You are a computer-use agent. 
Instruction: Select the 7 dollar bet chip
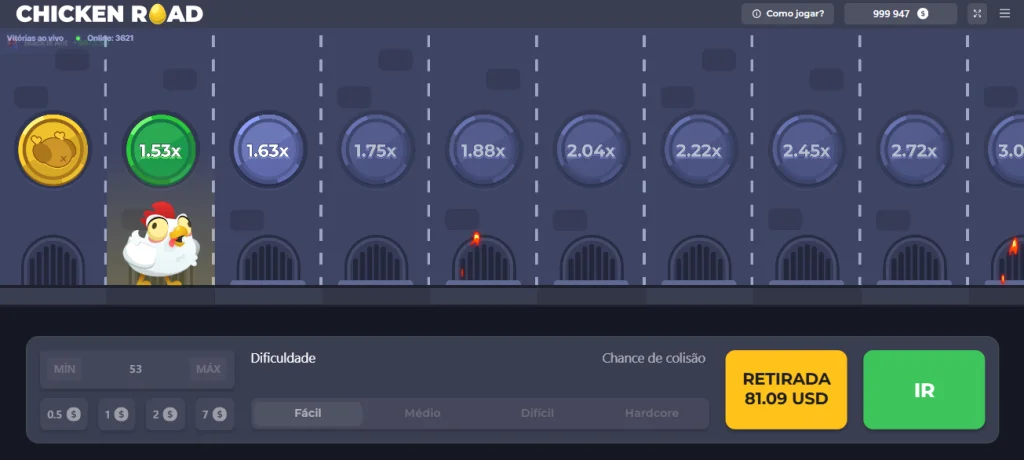(x=215, y=414)
